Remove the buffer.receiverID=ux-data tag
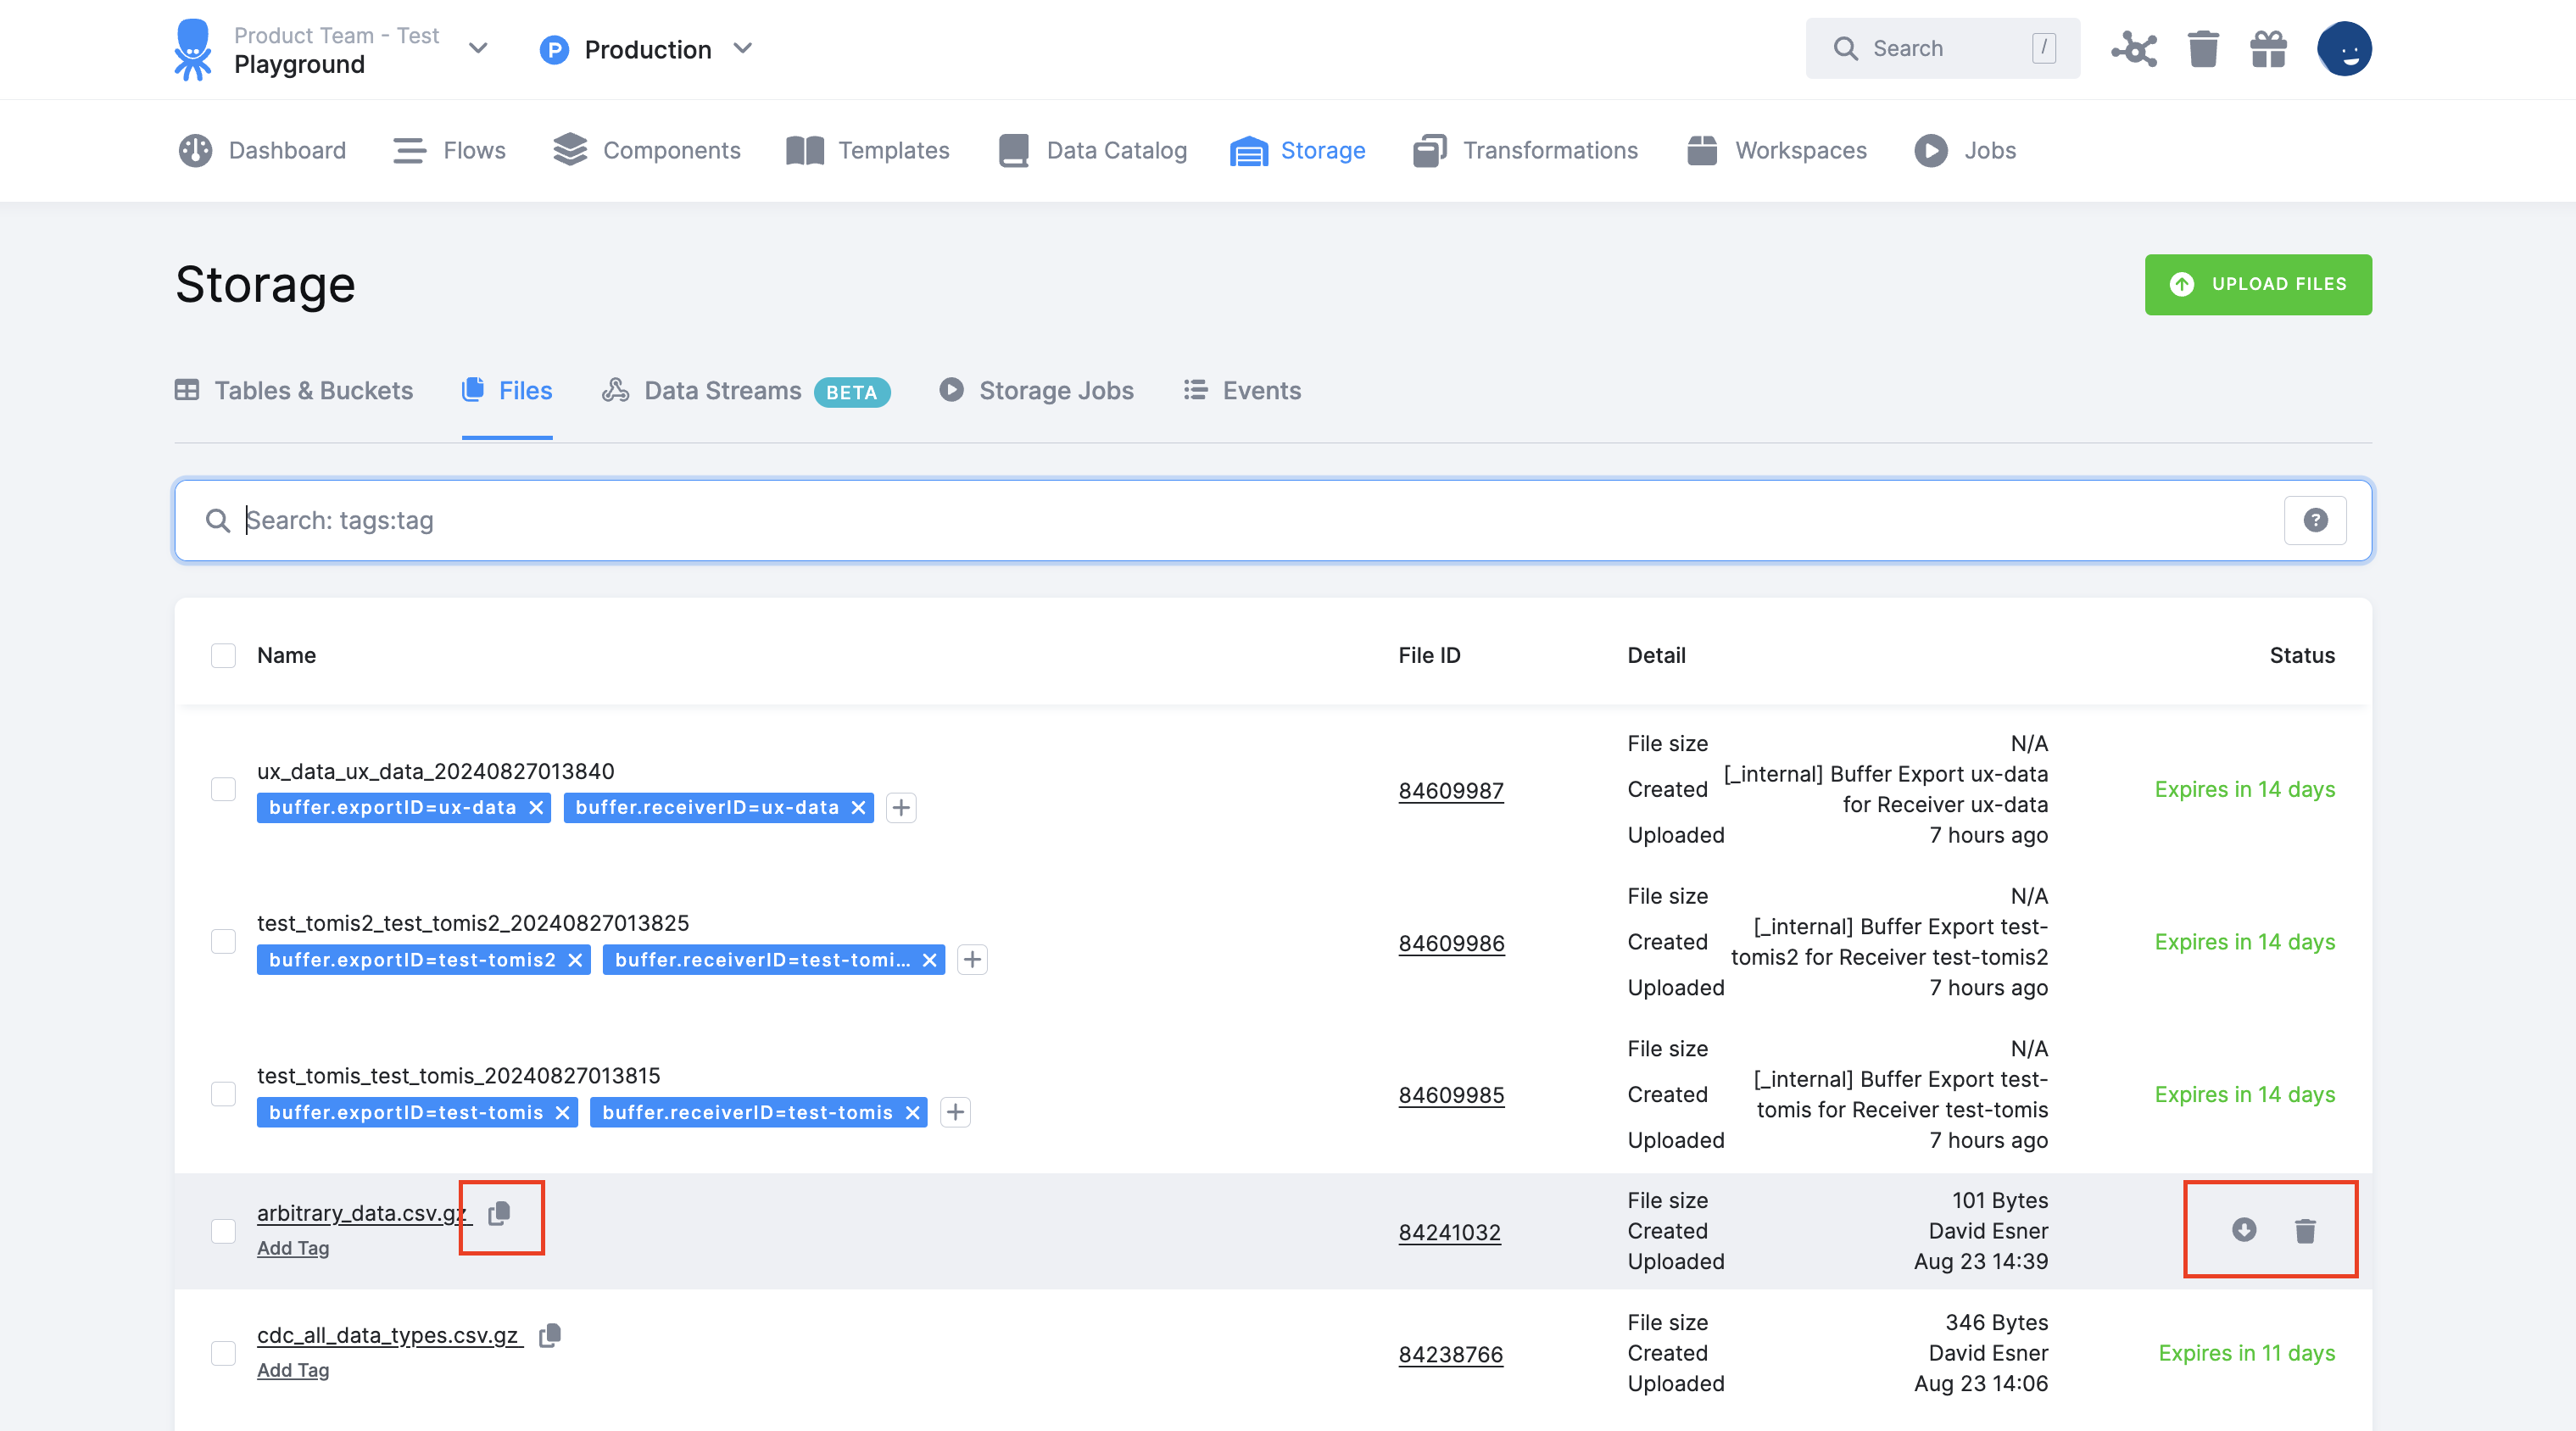Image resolution: width=2576 pixels, height=1431 pixels. [x=858, y=807]
